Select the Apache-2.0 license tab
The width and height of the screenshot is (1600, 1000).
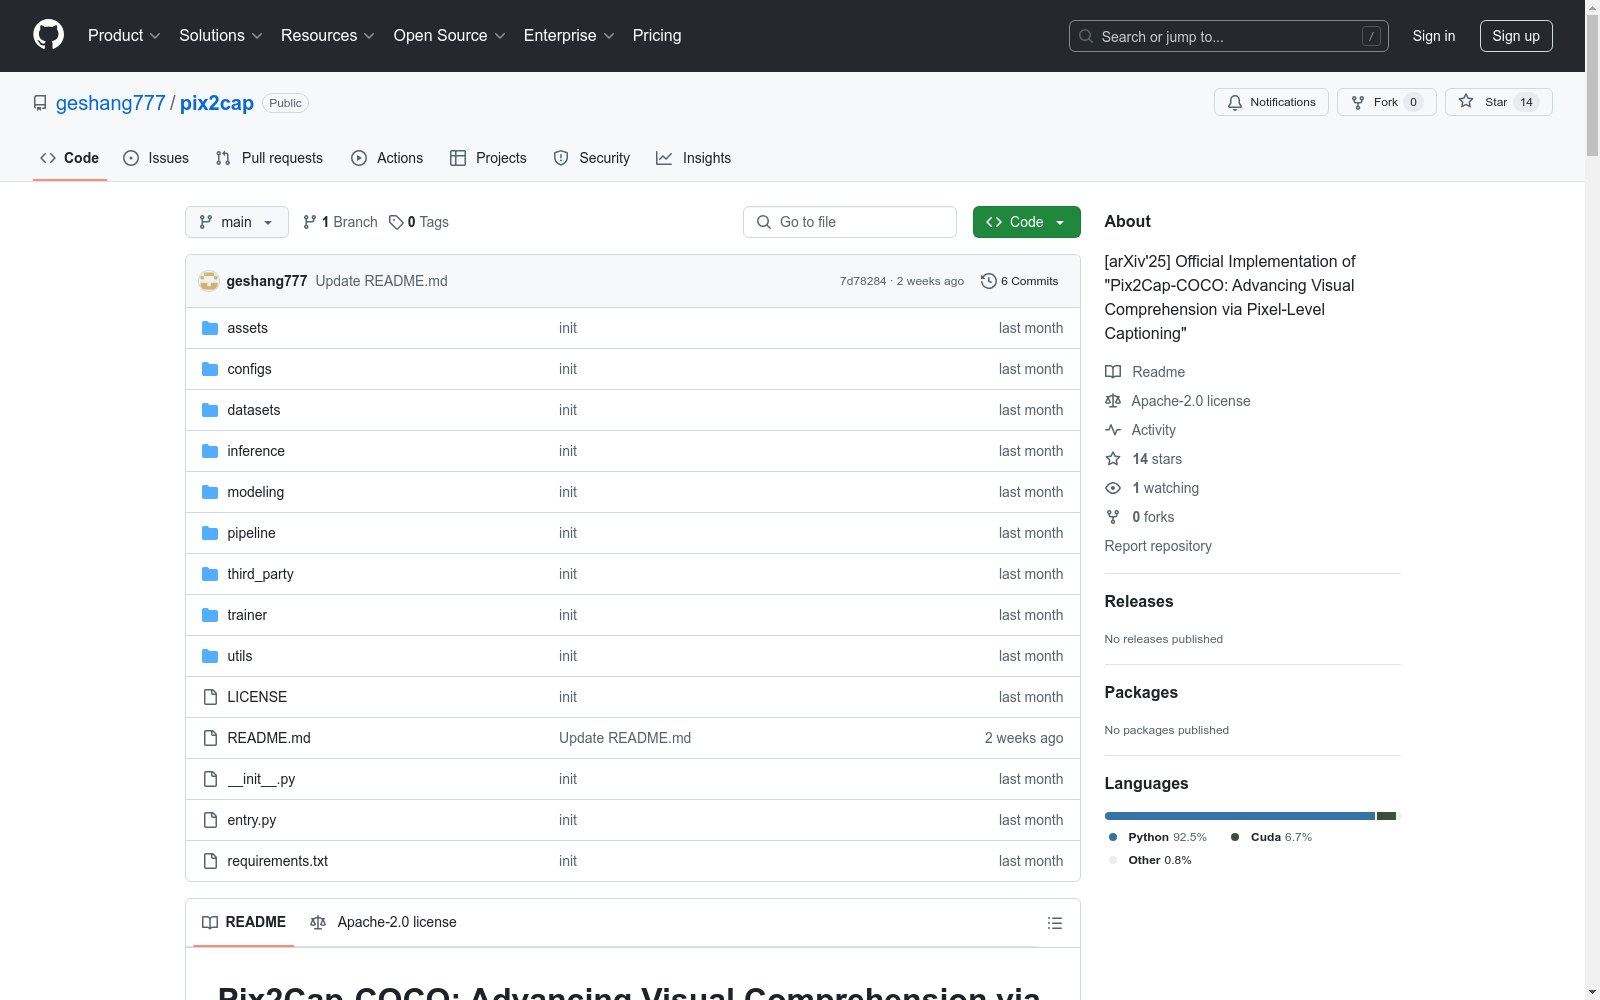pos(383,922)
